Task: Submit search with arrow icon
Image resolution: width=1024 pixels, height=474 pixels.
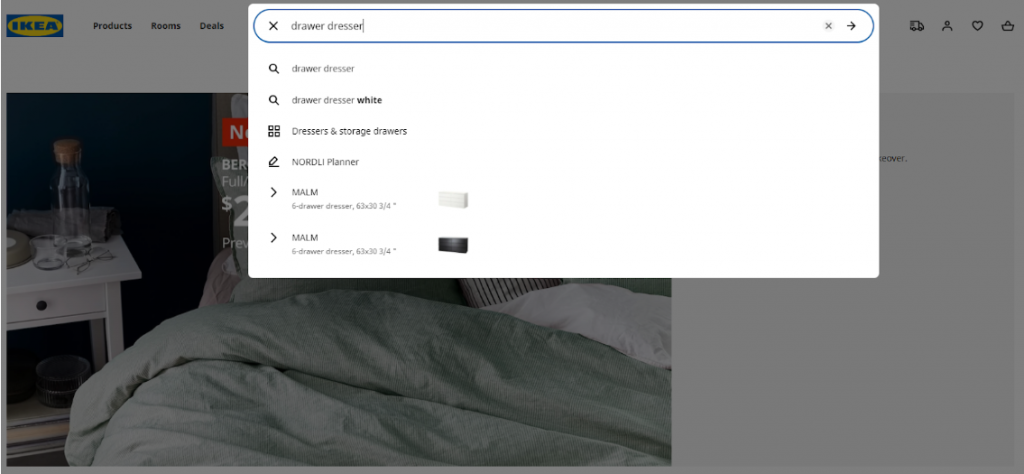Action: [851, 26]
